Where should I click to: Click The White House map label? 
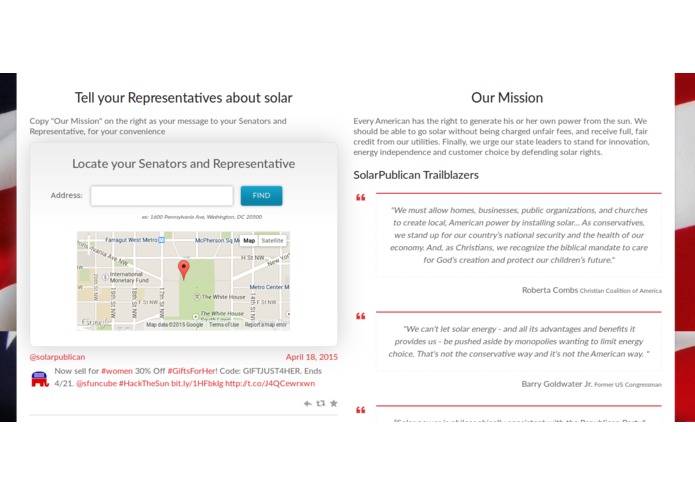click(x=223, y=297)
